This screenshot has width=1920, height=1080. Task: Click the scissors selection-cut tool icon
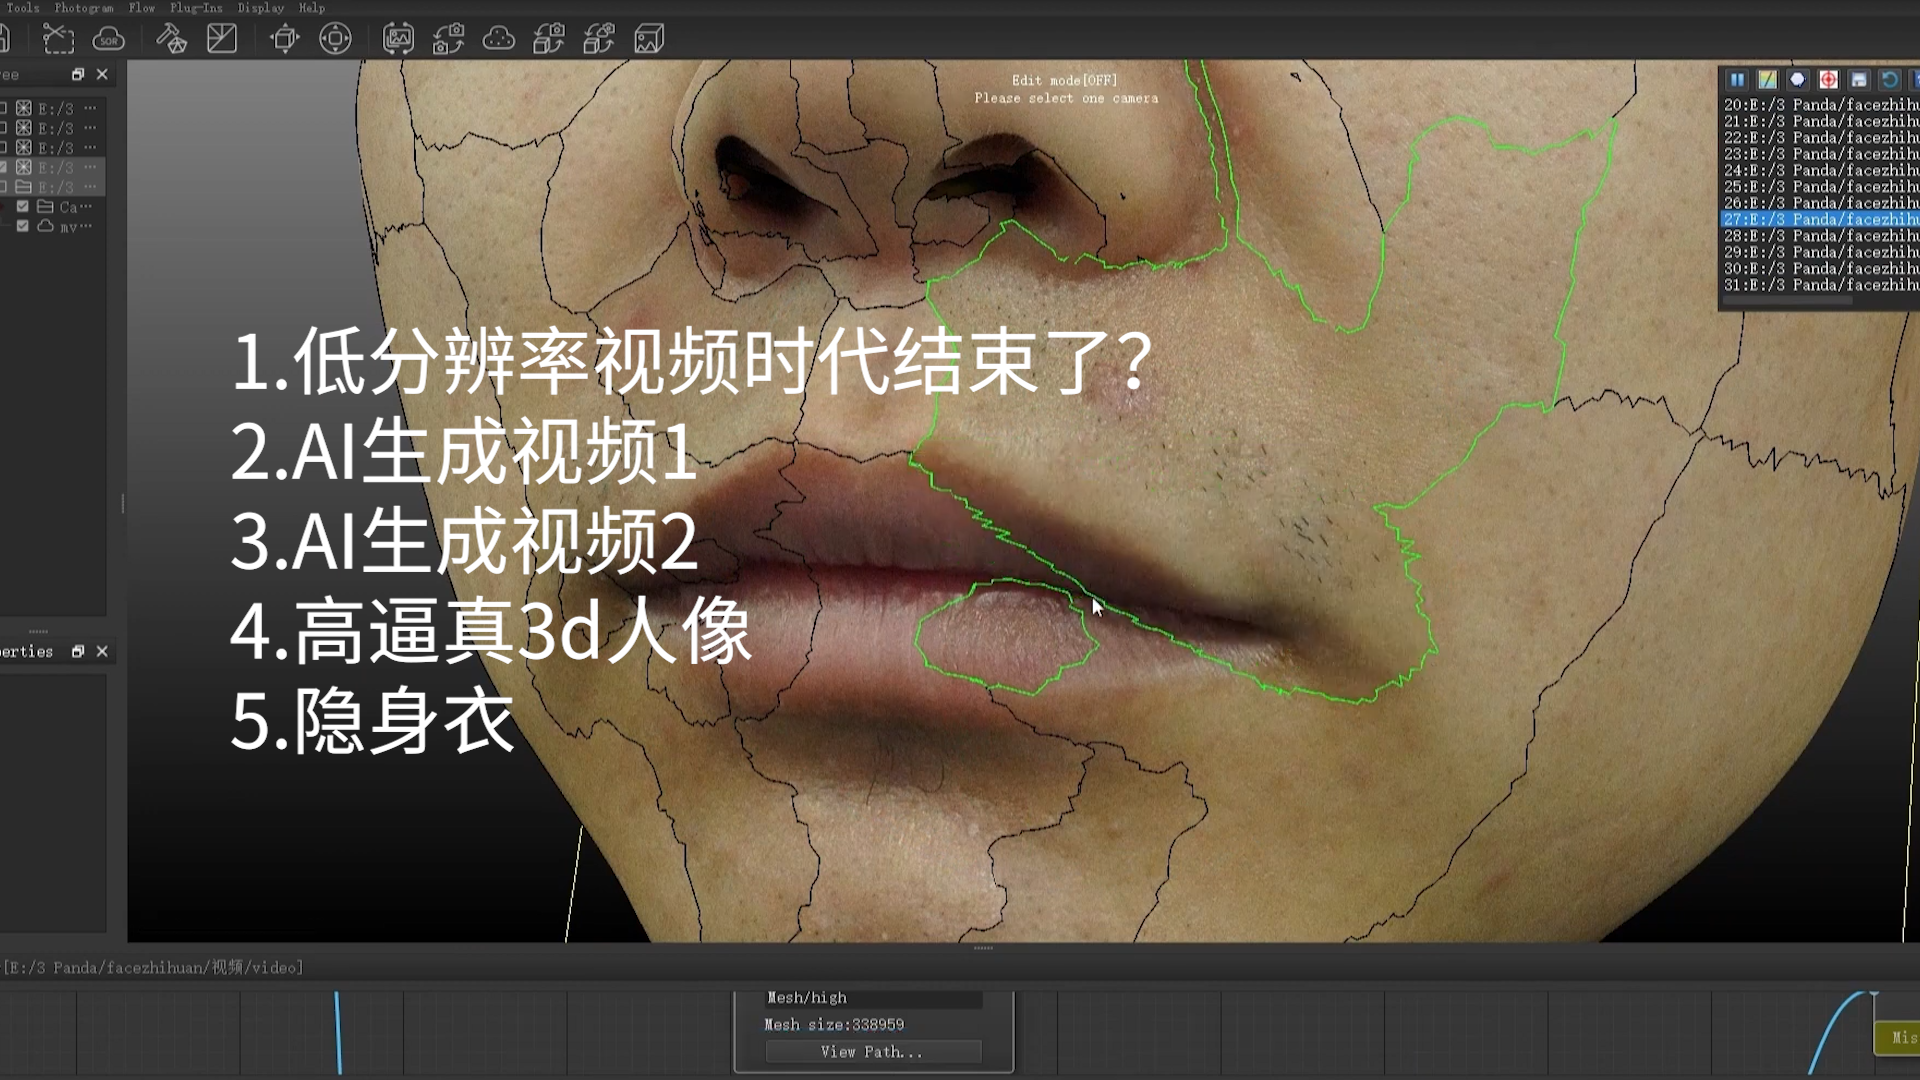tap(59, 39)
